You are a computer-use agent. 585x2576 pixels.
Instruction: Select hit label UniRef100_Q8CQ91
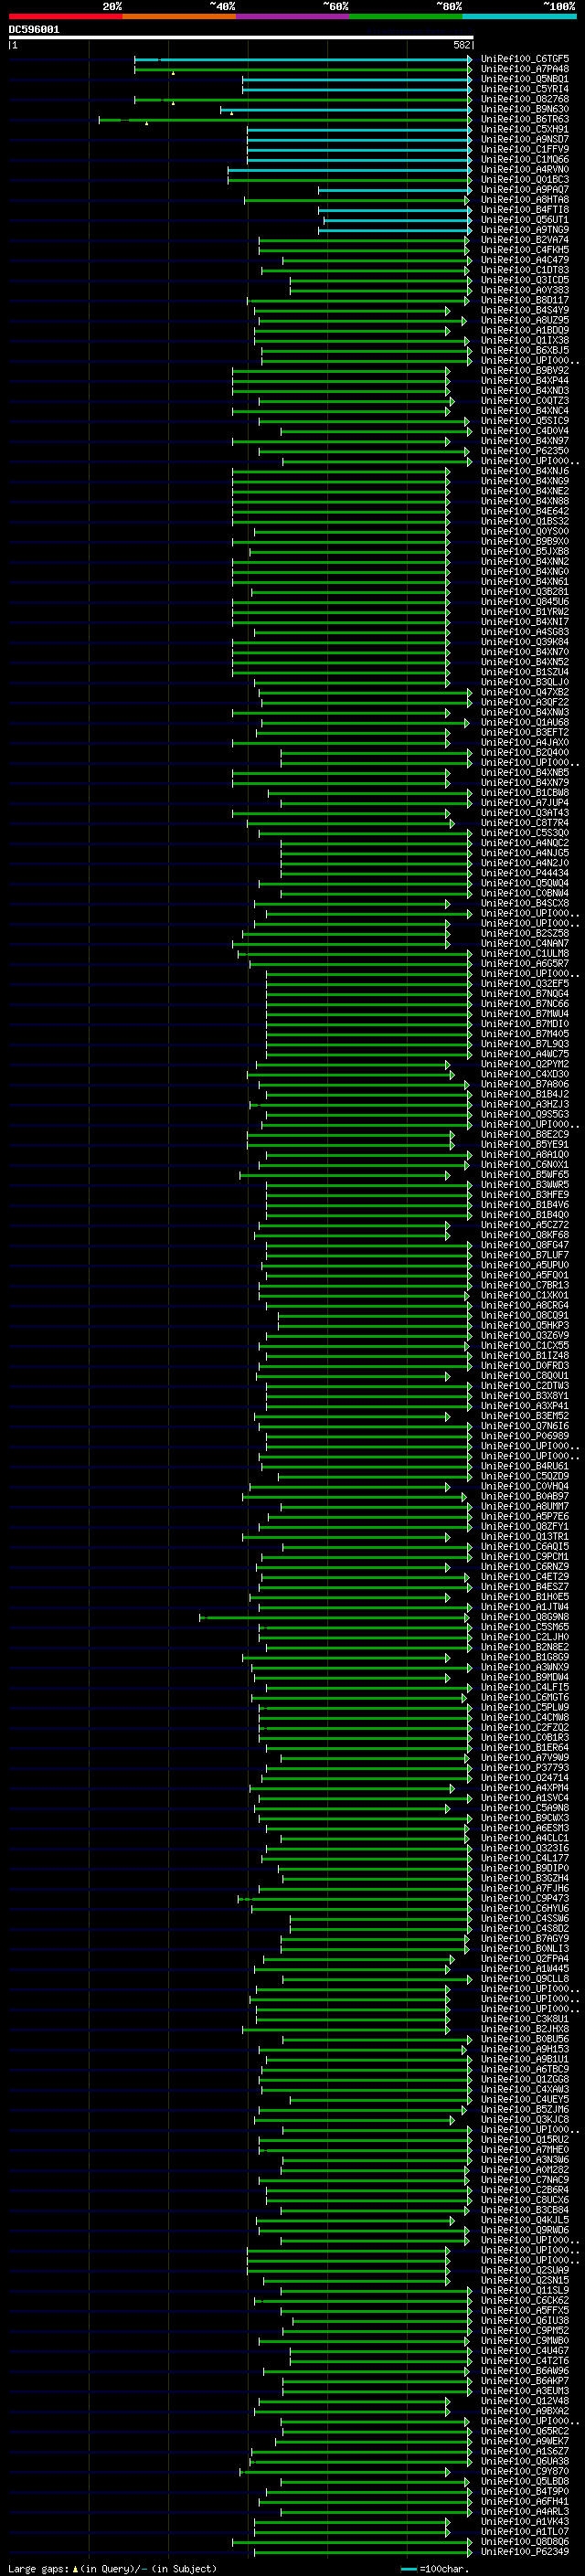pos(524,1315)
